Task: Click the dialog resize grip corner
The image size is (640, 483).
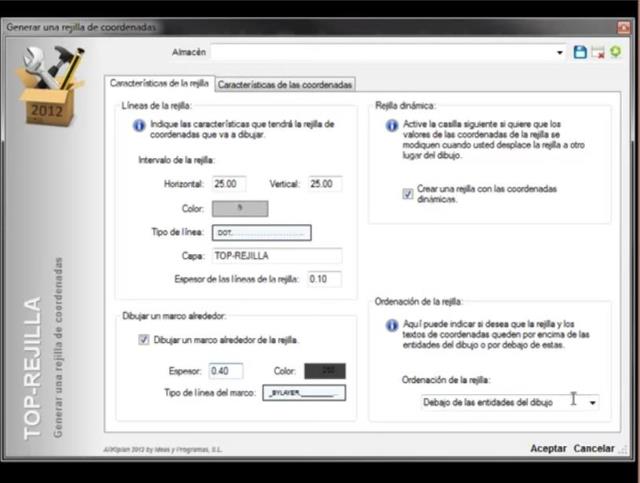Action: (623, 450)
